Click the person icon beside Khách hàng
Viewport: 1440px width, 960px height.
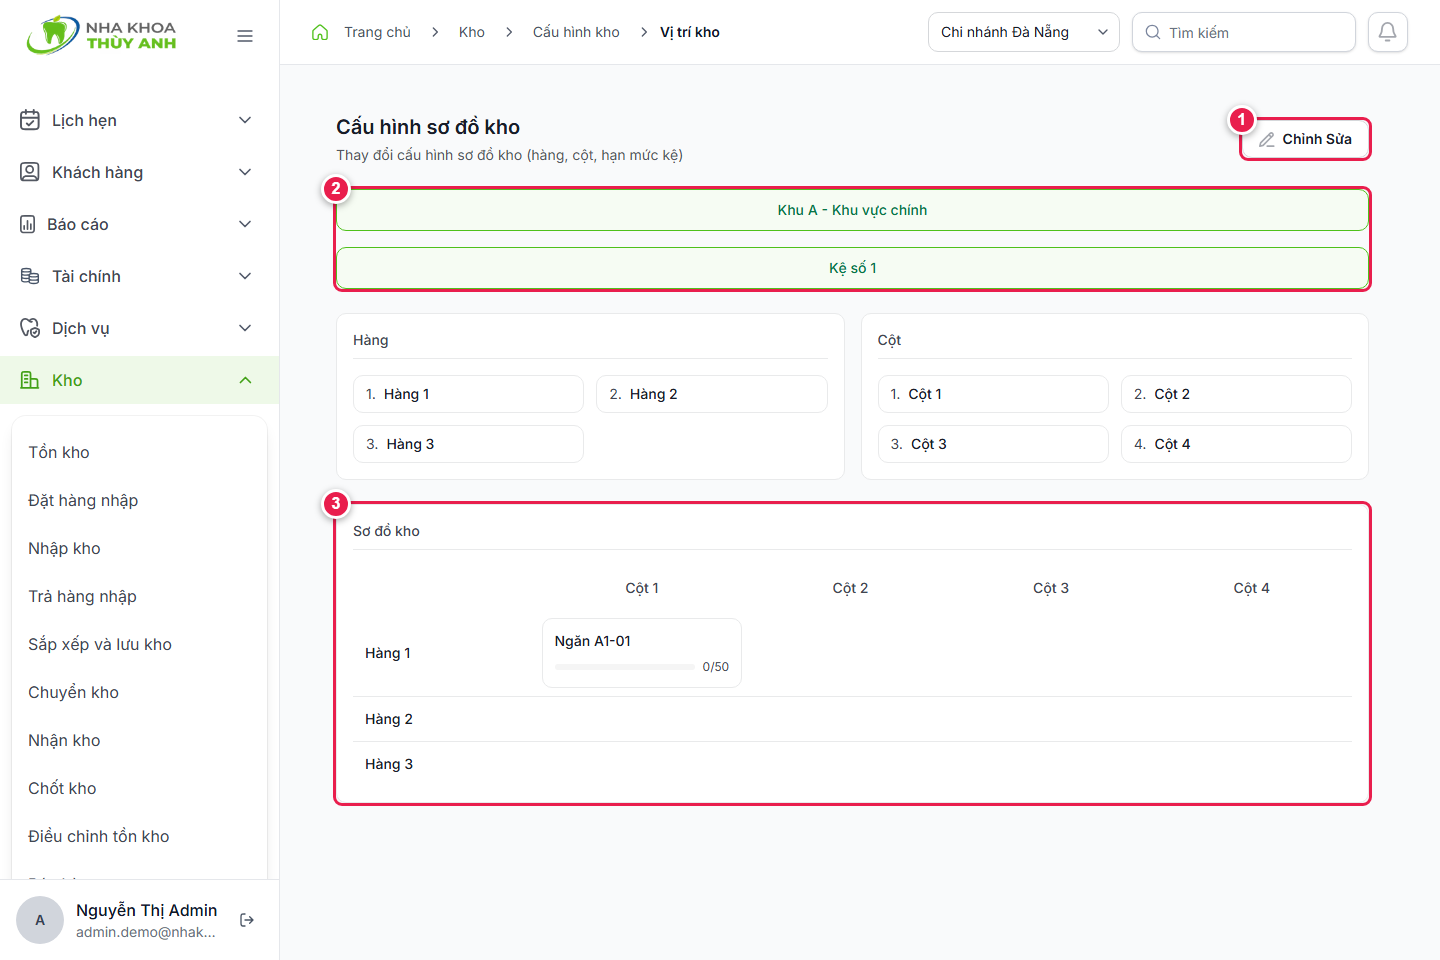tap(30, 172)
